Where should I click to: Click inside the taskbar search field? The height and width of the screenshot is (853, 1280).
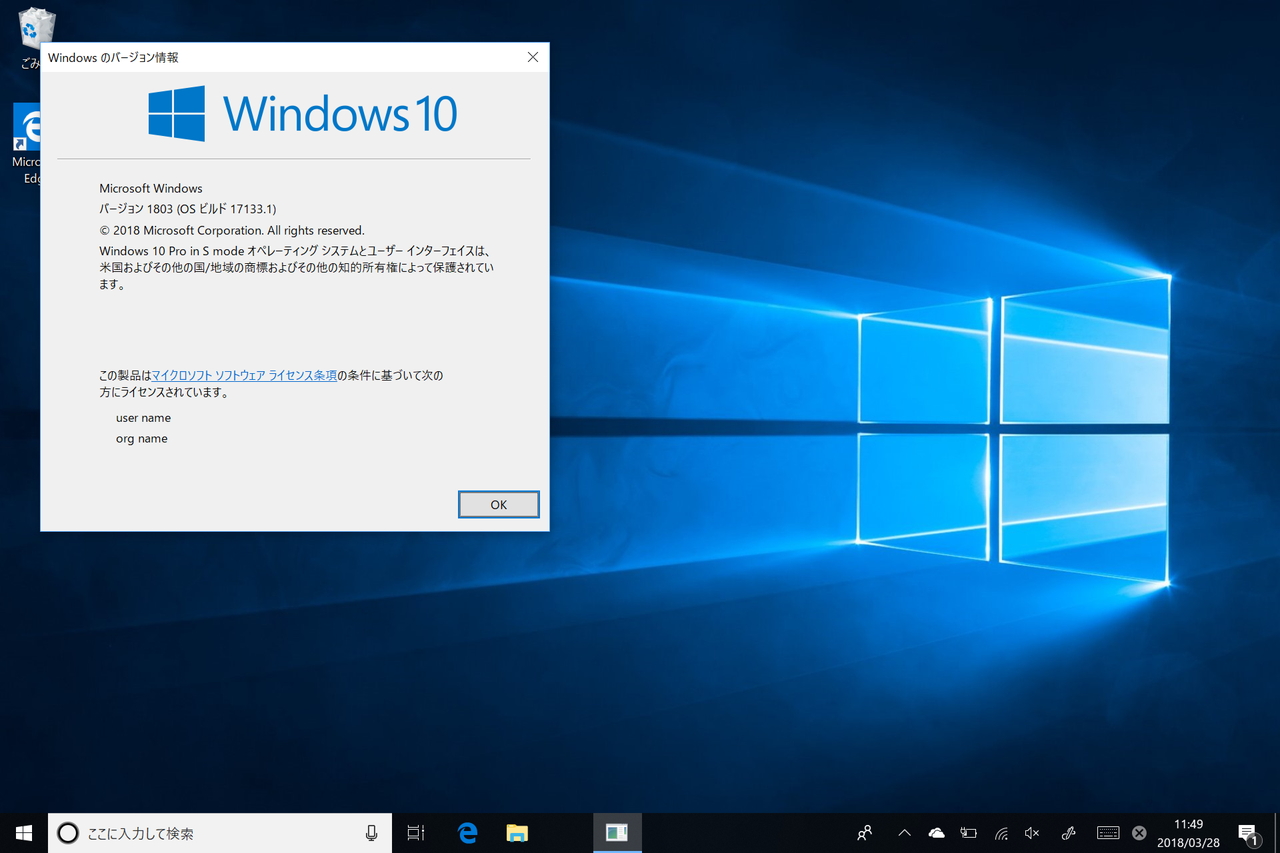[x=200, y=832]
